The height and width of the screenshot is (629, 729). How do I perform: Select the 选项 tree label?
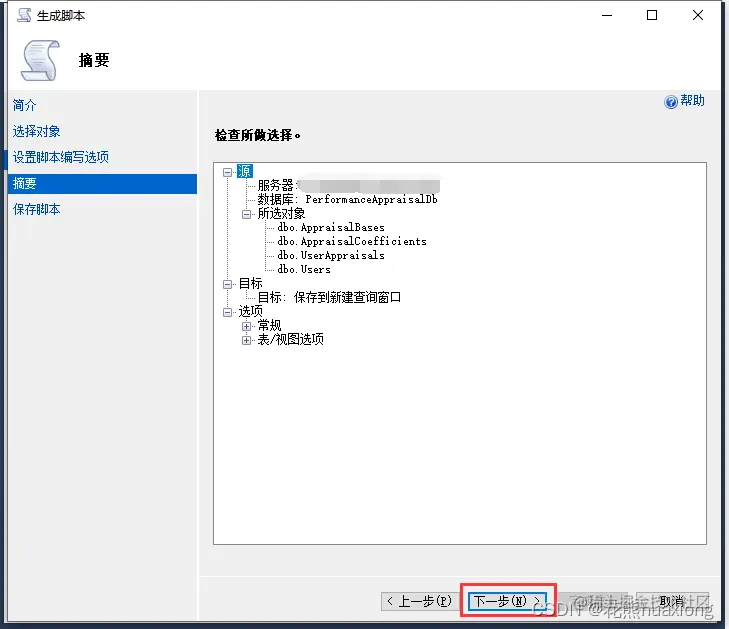tap(250, 311)
